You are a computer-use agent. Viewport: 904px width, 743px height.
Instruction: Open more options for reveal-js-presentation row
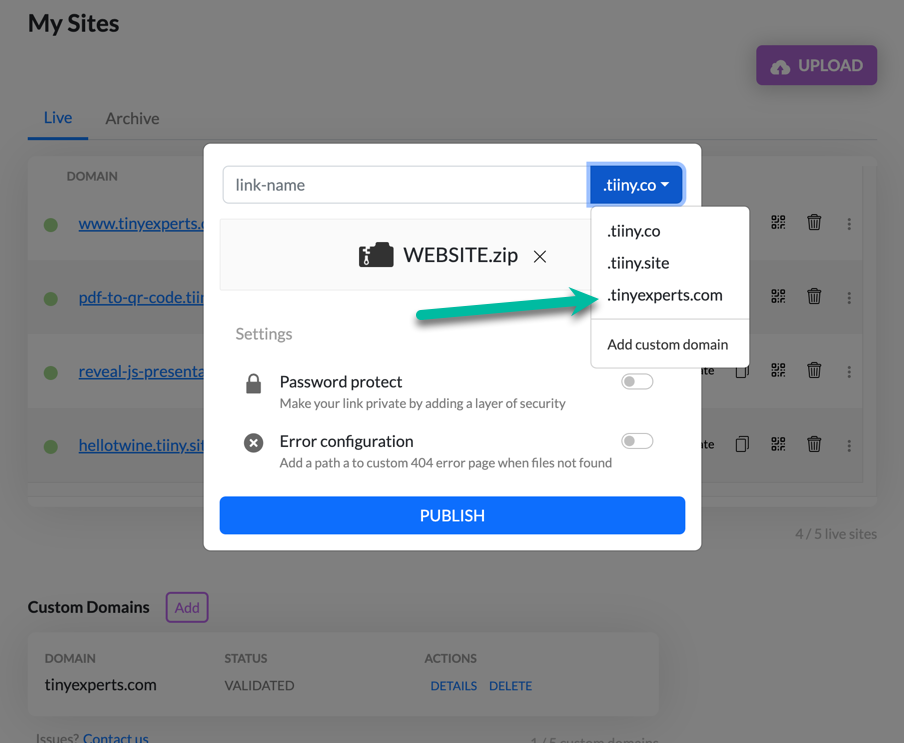coord(849,372)
